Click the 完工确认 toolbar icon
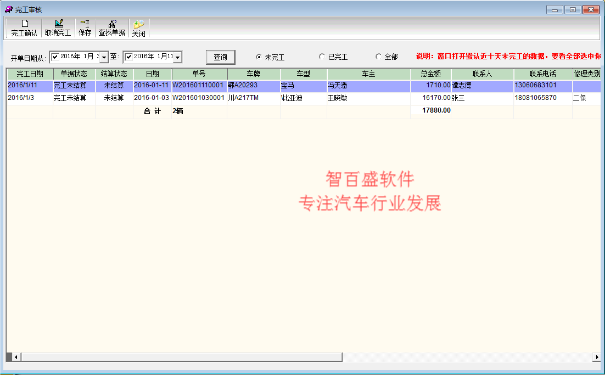This screenshot has width=606, height=376. [x=24, y=28]
